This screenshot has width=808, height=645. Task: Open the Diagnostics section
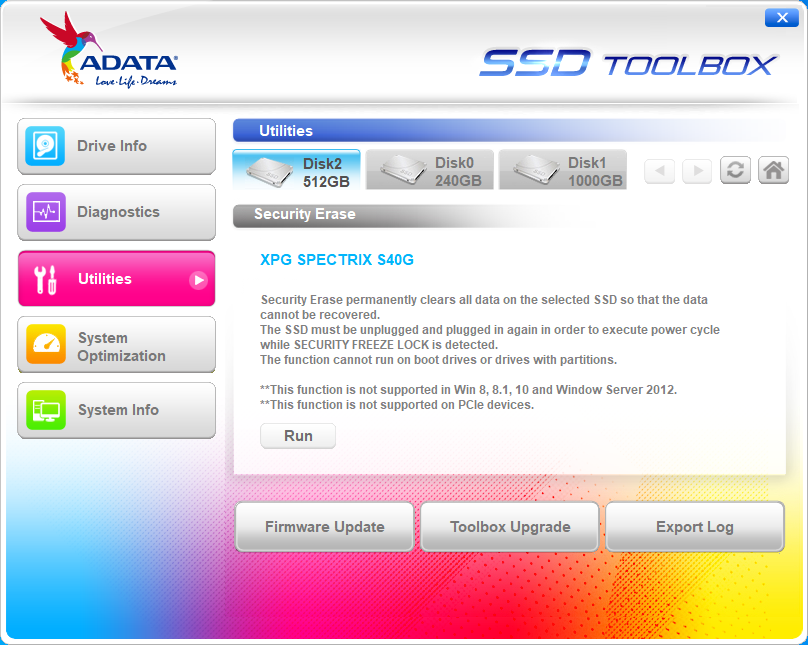[x=116, y=212]
